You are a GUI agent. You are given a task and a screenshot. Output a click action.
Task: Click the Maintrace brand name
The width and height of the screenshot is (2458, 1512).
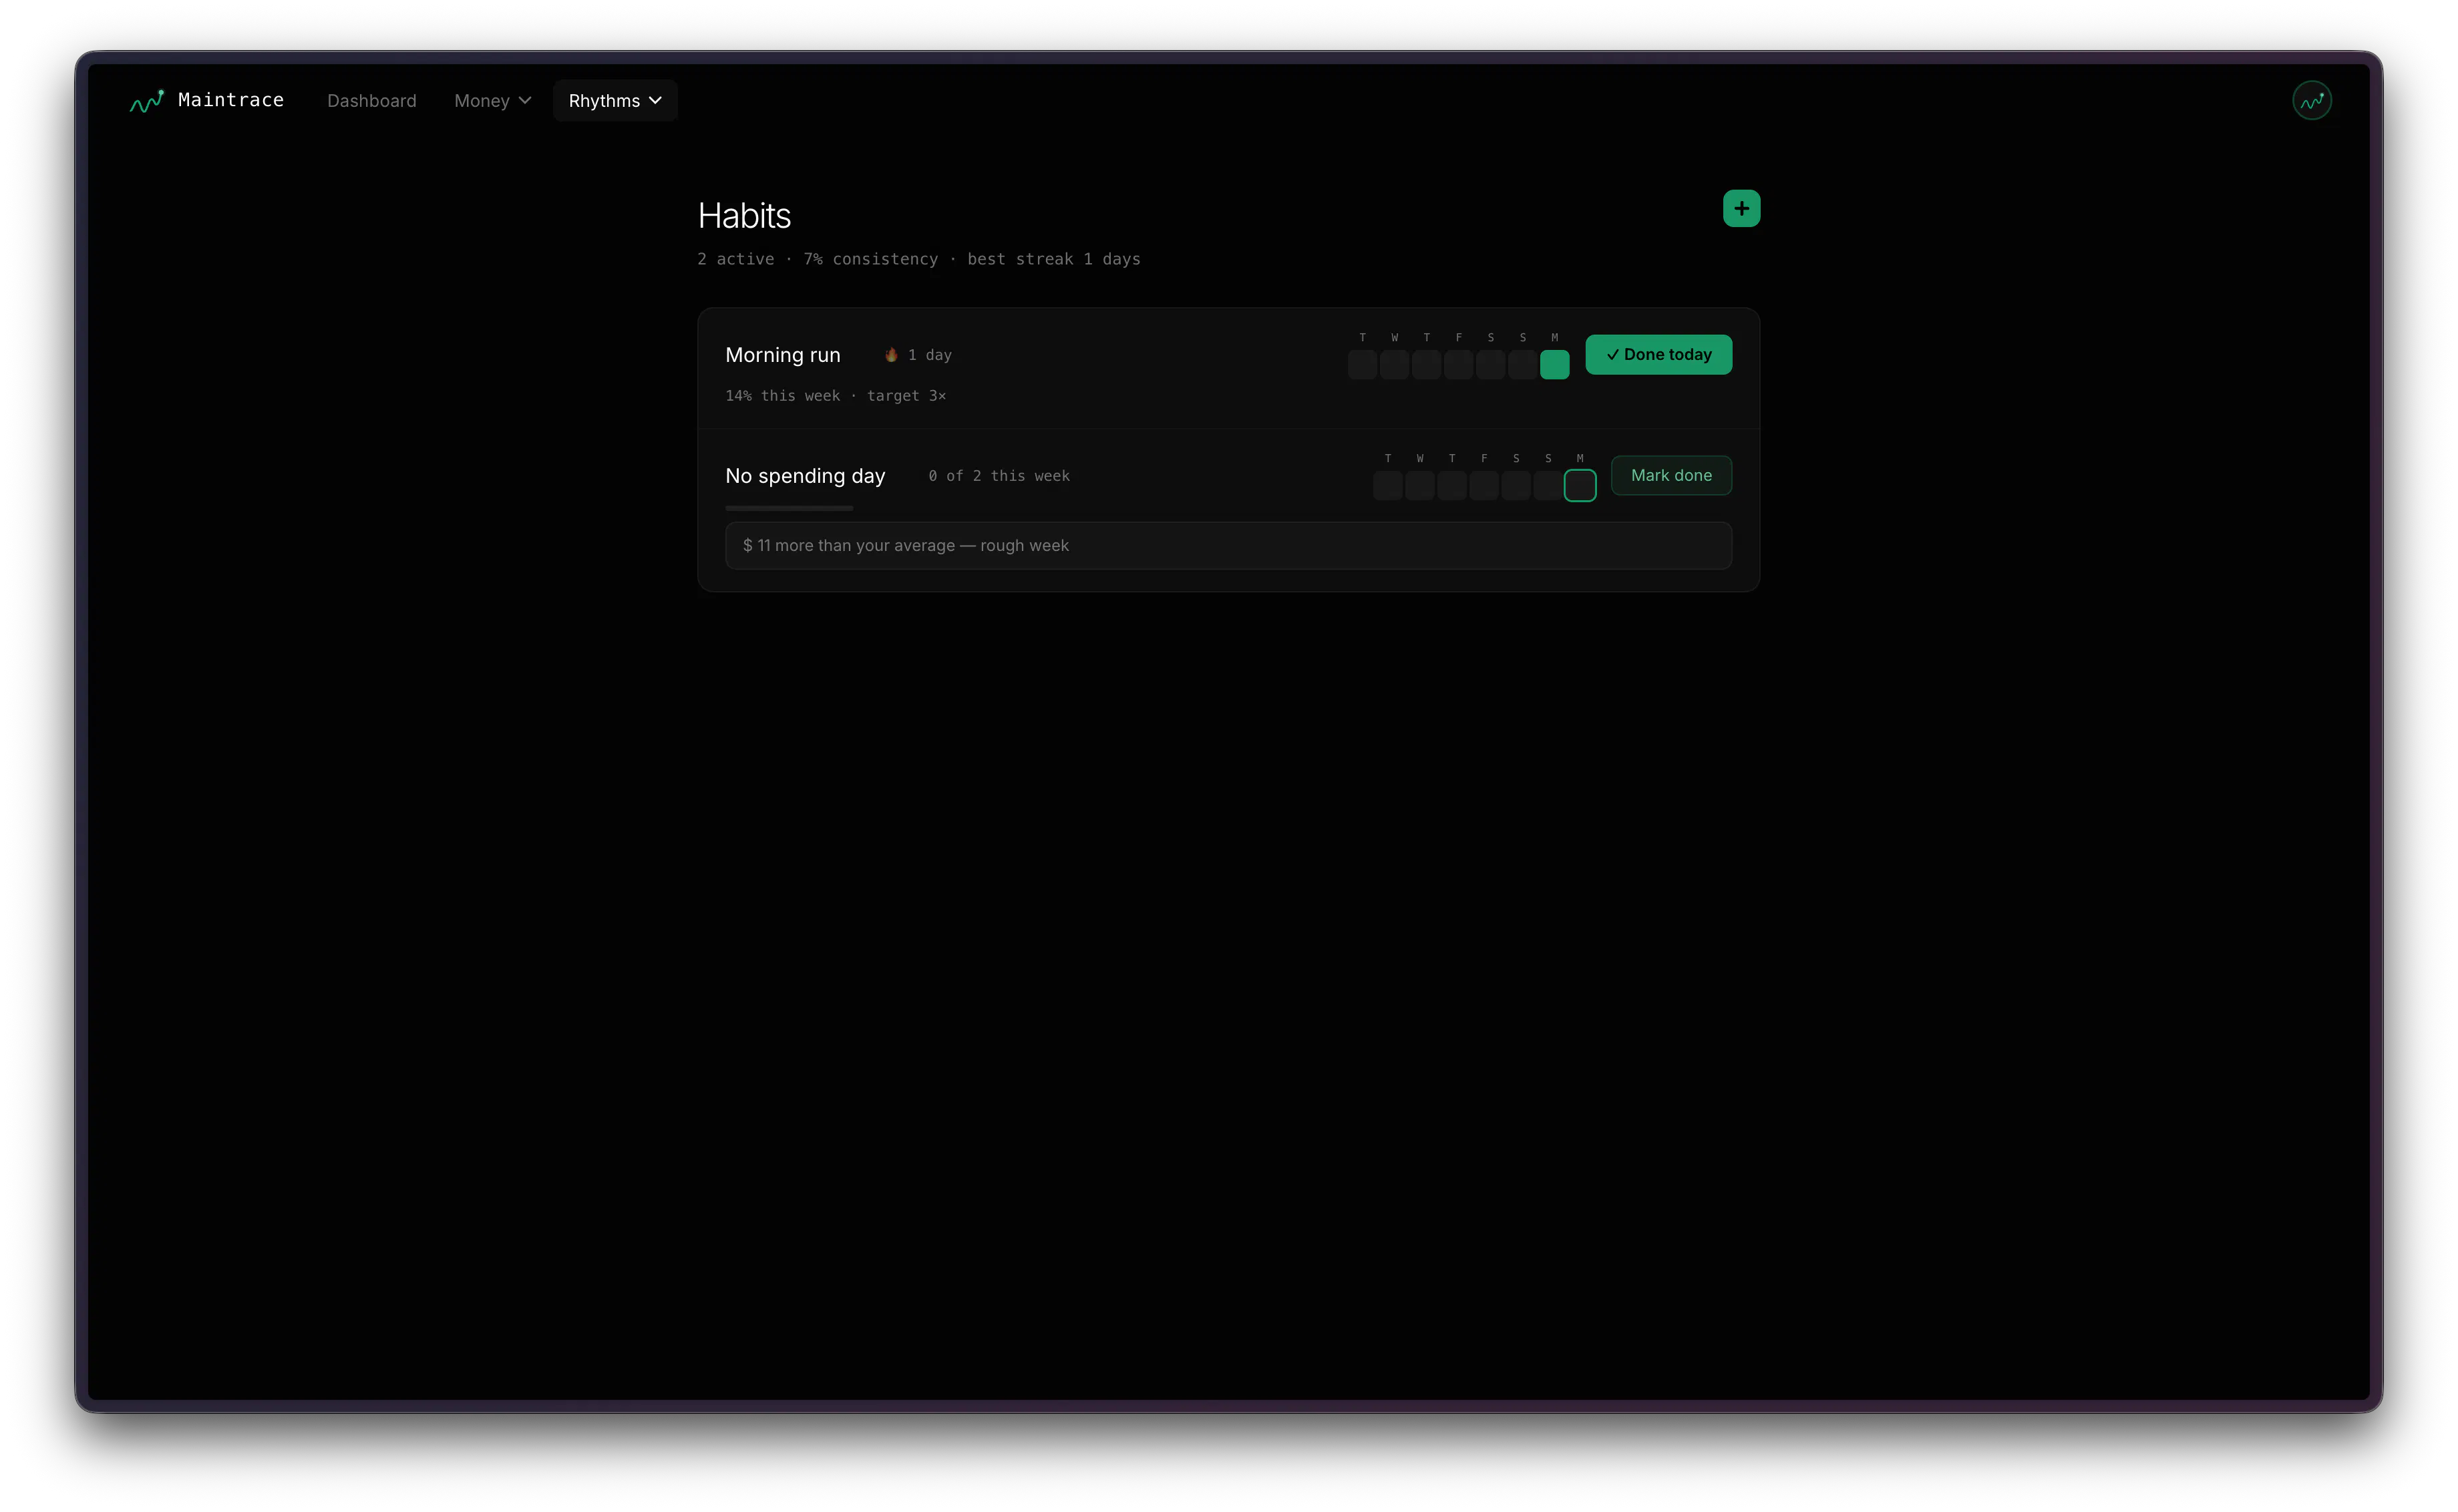point(231,100)
